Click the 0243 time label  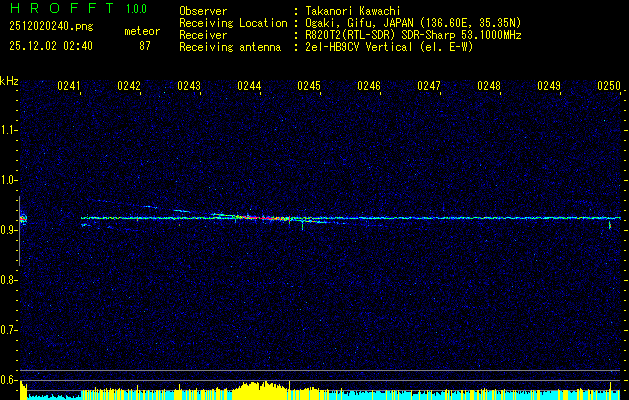(189, 87)
